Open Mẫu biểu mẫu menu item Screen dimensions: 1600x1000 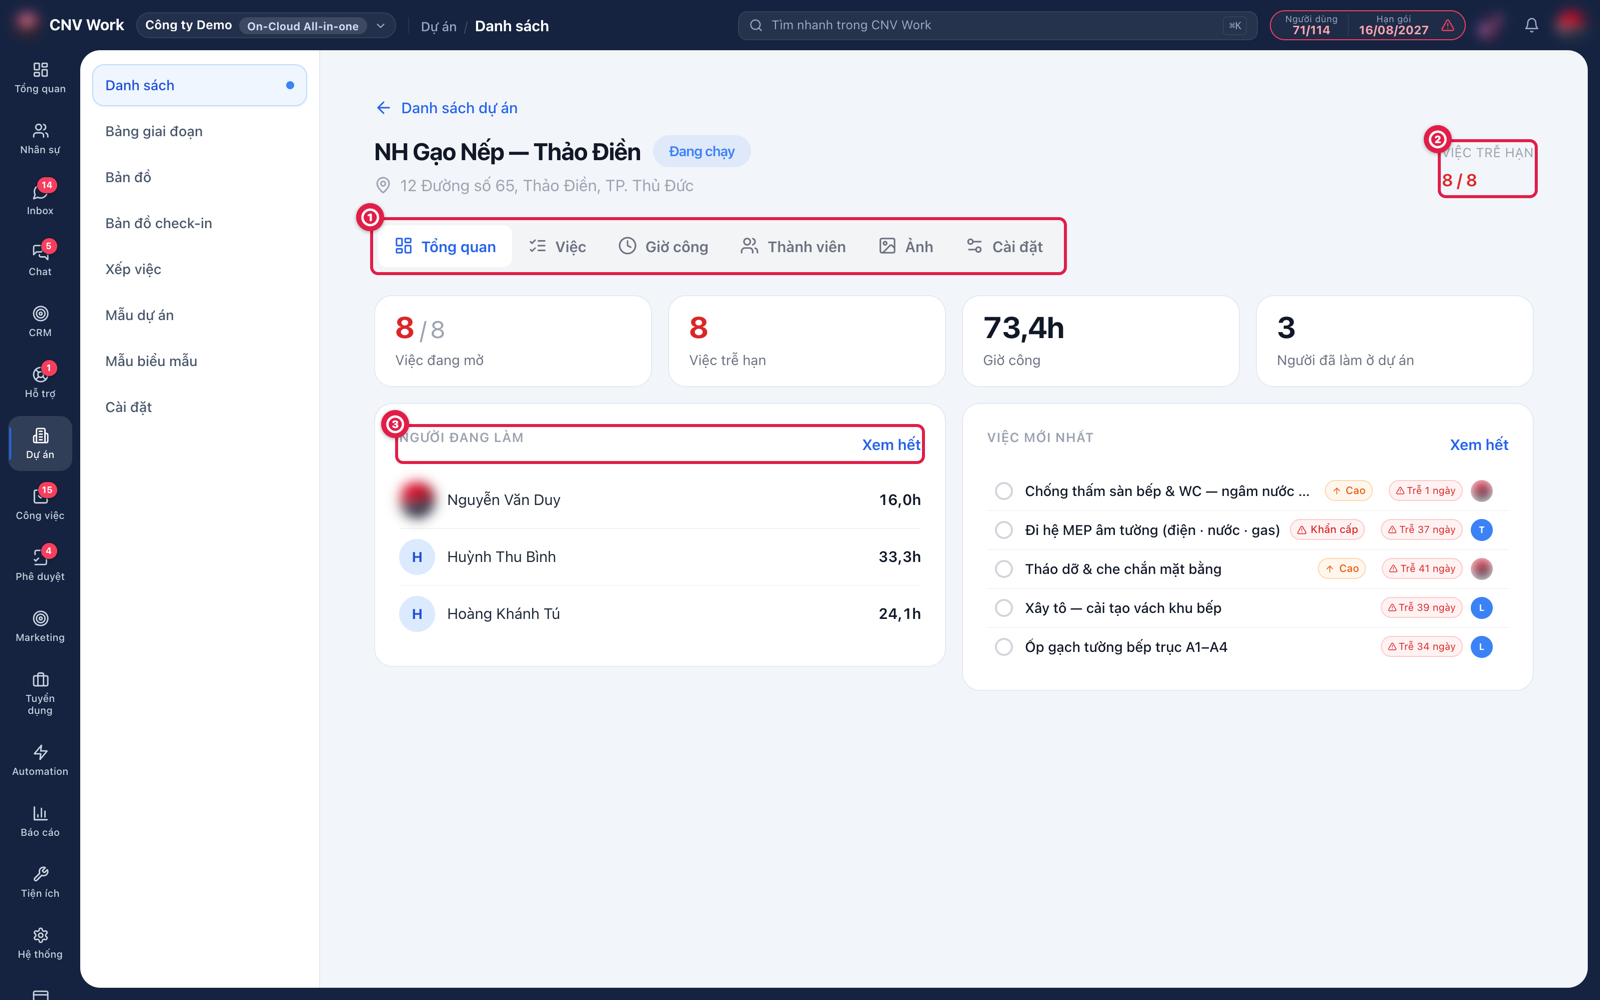(x=199, y=361)
